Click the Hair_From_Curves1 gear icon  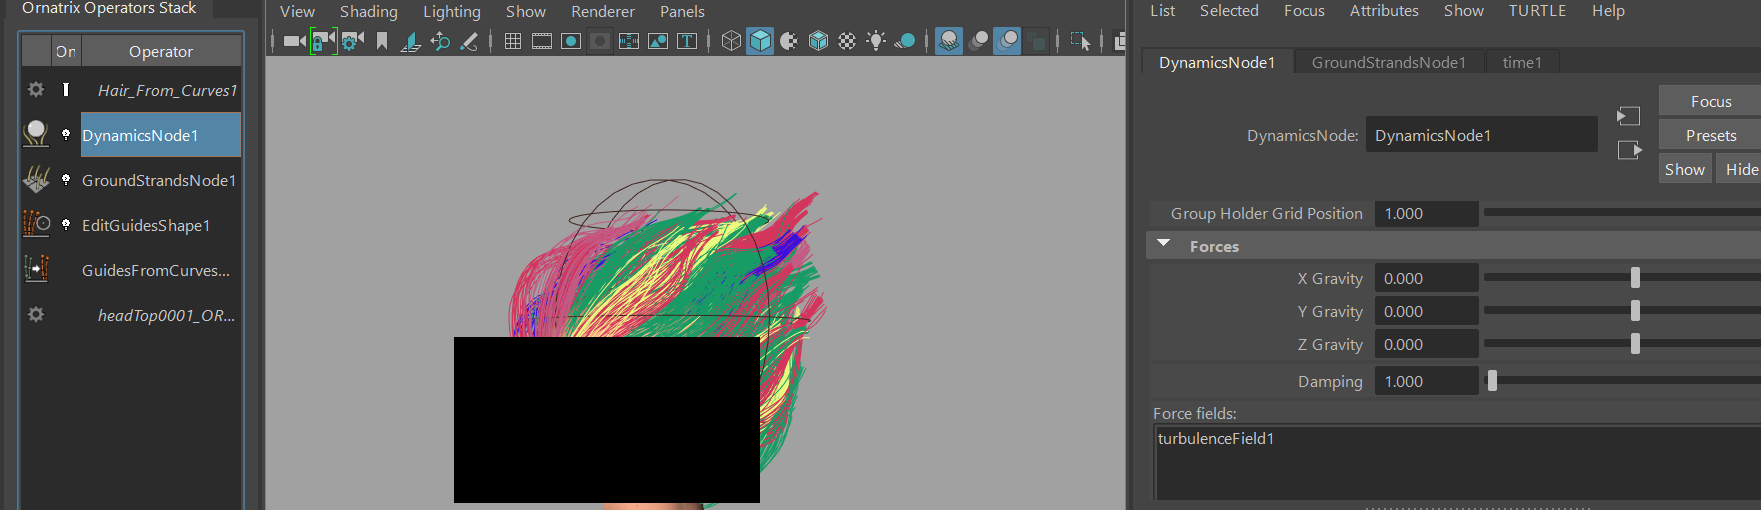tap(36, 90)
